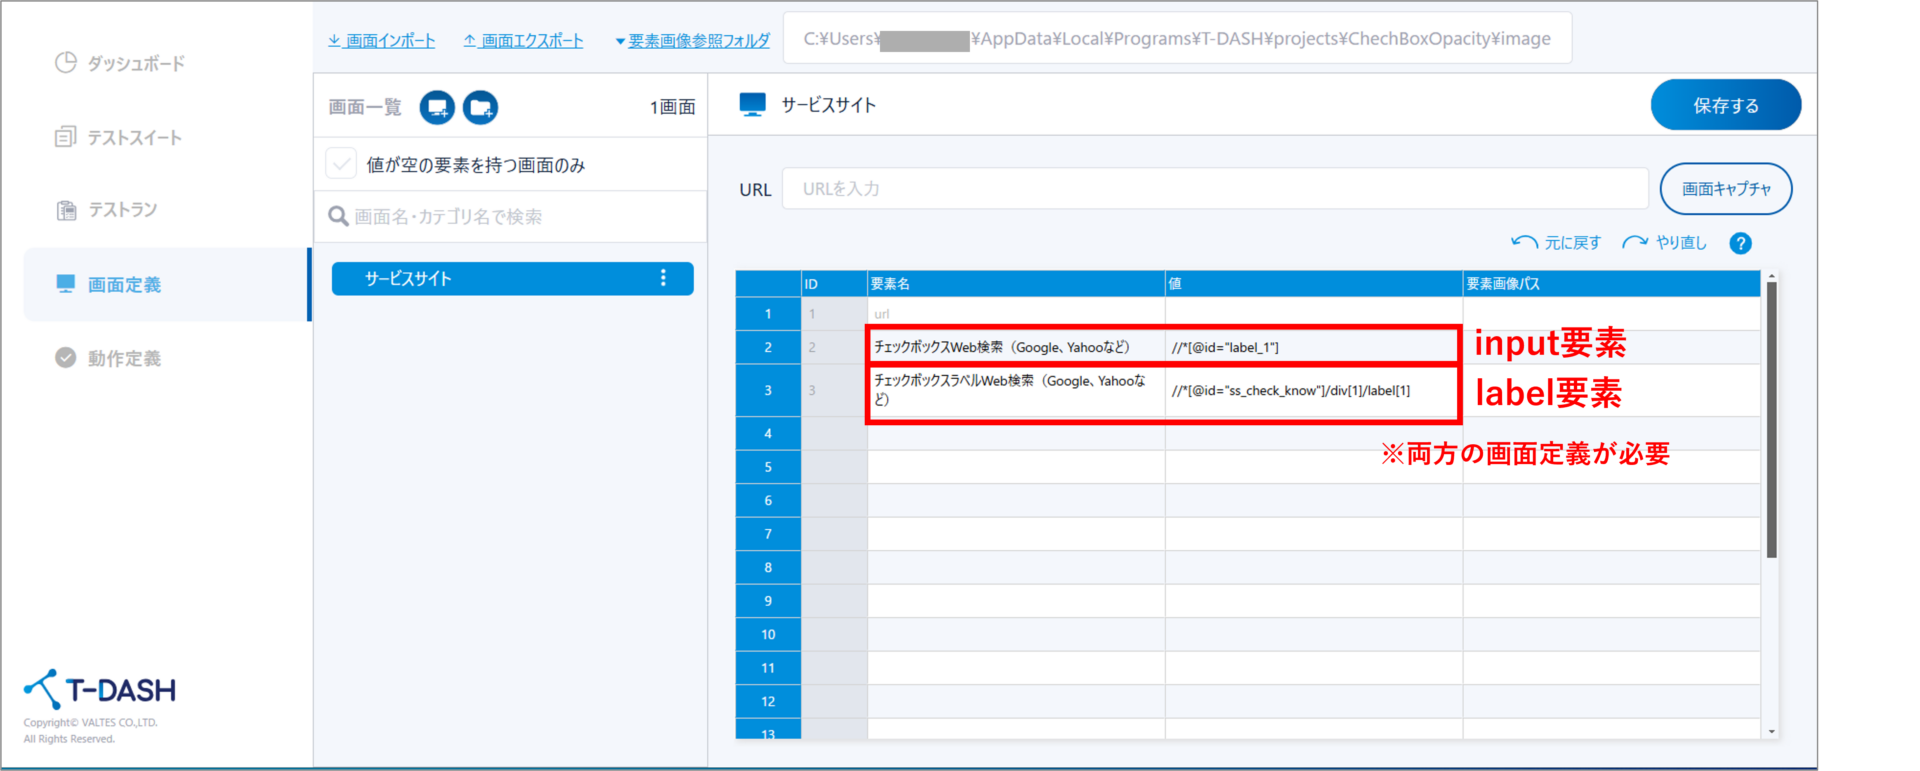
Task: Toggle 値が空の要素を持つ画面のみ checkbox
Action: click(341, 164)
